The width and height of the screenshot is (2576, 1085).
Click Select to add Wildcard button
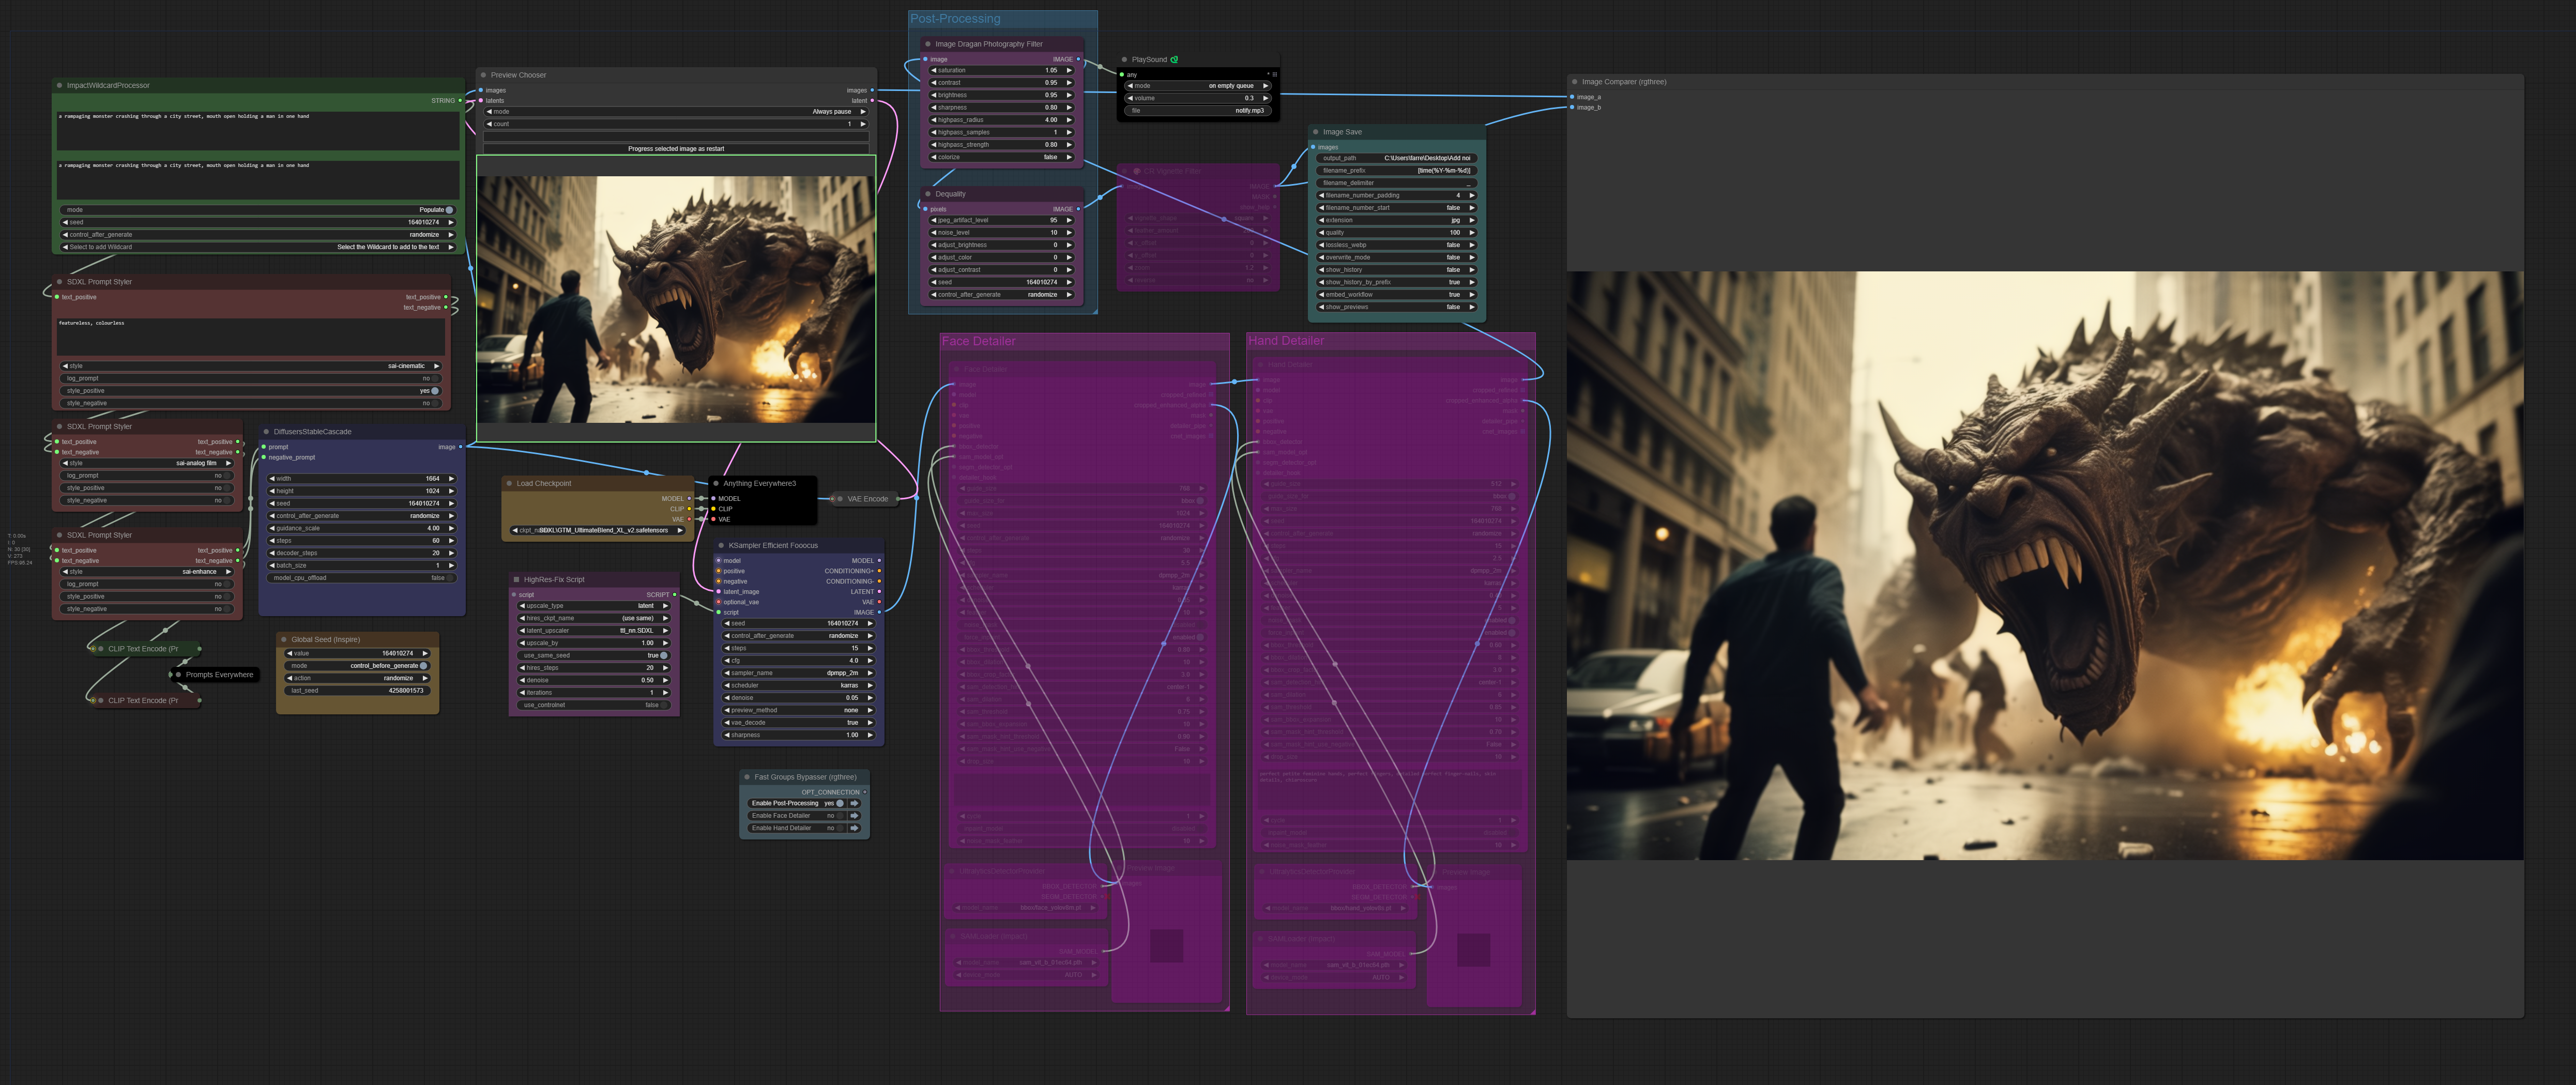click(x=258, y=247)
